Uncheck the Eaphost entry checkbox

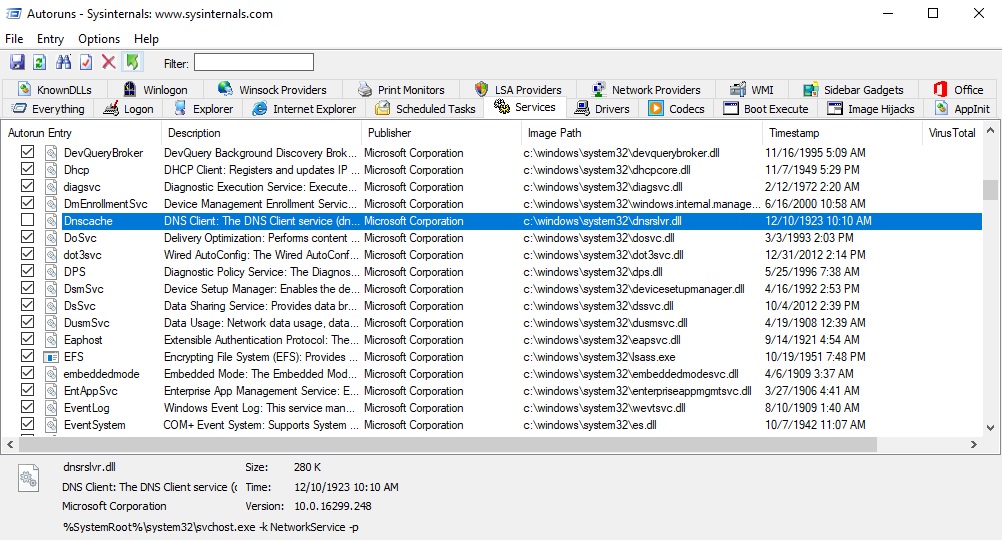27,339
